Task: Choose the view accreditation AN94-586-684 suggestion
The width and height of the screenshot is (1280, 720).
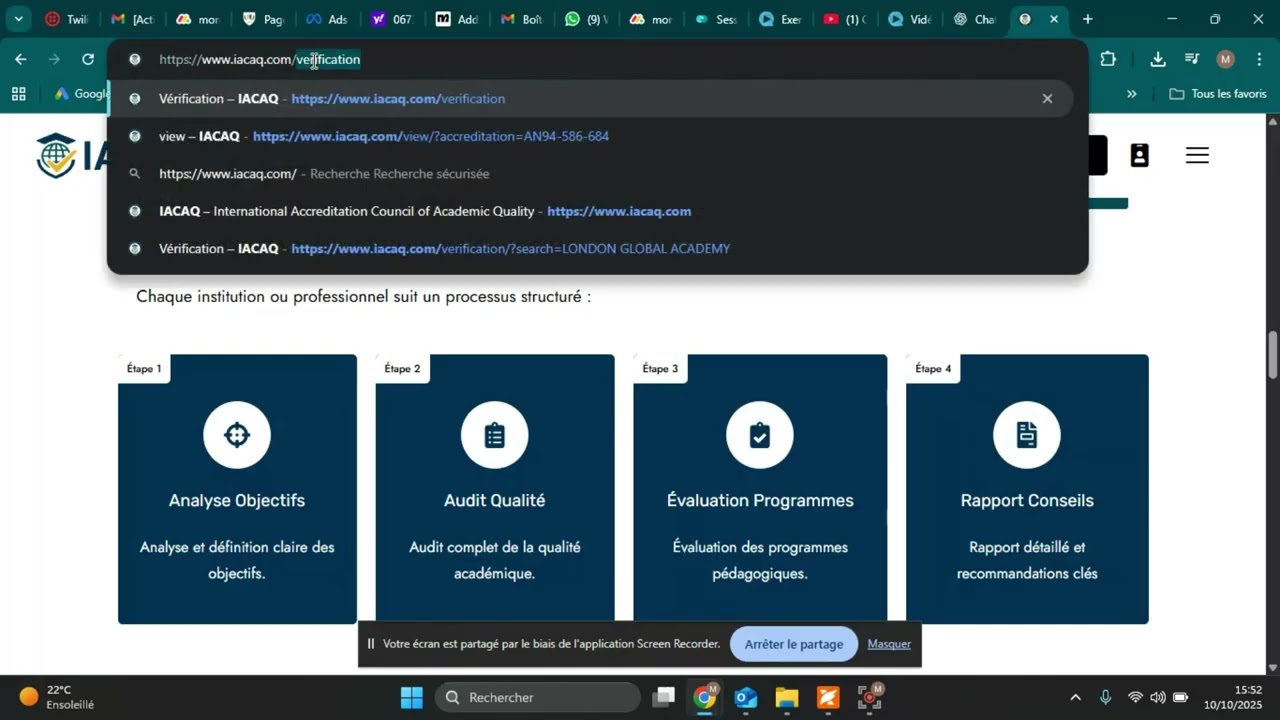Action: pyautogui.click(x=430, y=136)
